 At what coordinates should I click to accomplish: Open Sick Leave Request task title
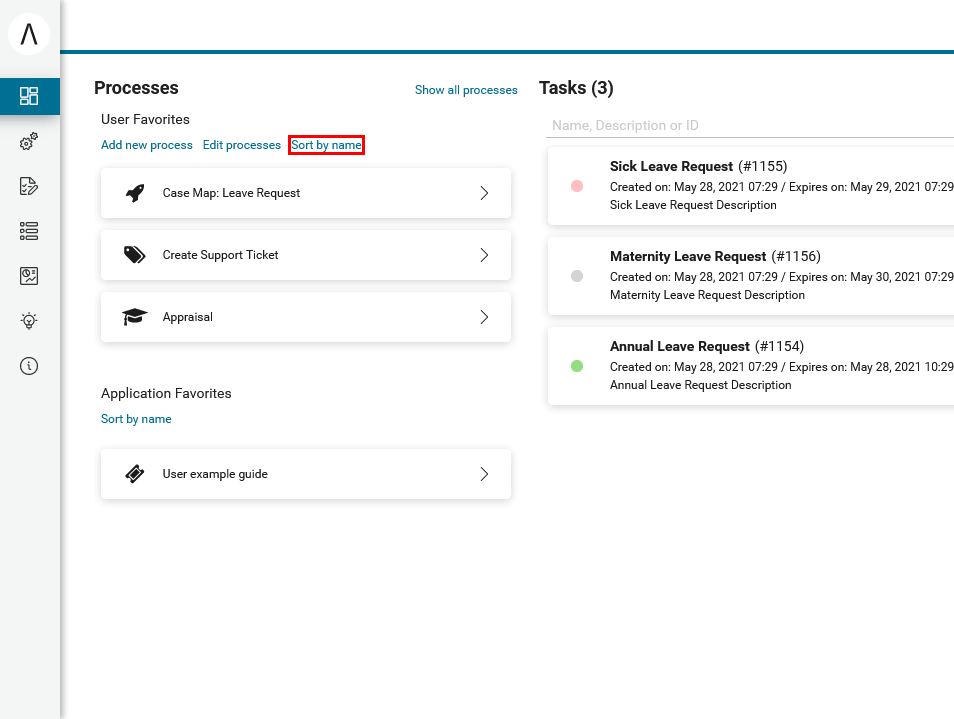tap(671, 167)
